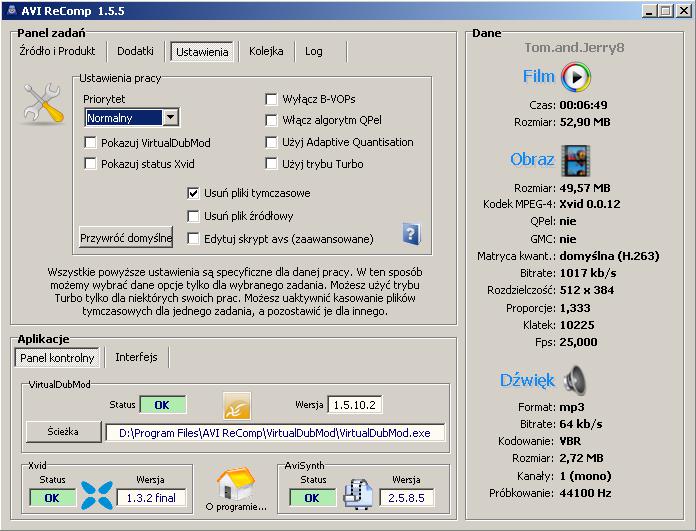Select the Ustawienia tab
696x531 pixels.
click(x=202, y=52)
